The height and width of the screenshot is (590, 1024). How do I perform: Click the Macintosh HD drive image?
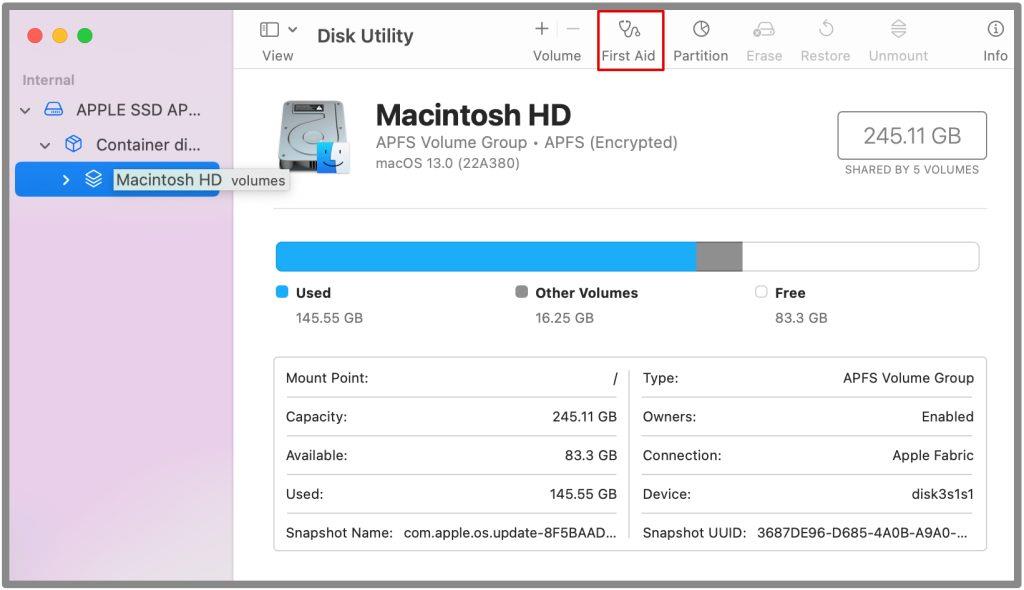(314, 137)
